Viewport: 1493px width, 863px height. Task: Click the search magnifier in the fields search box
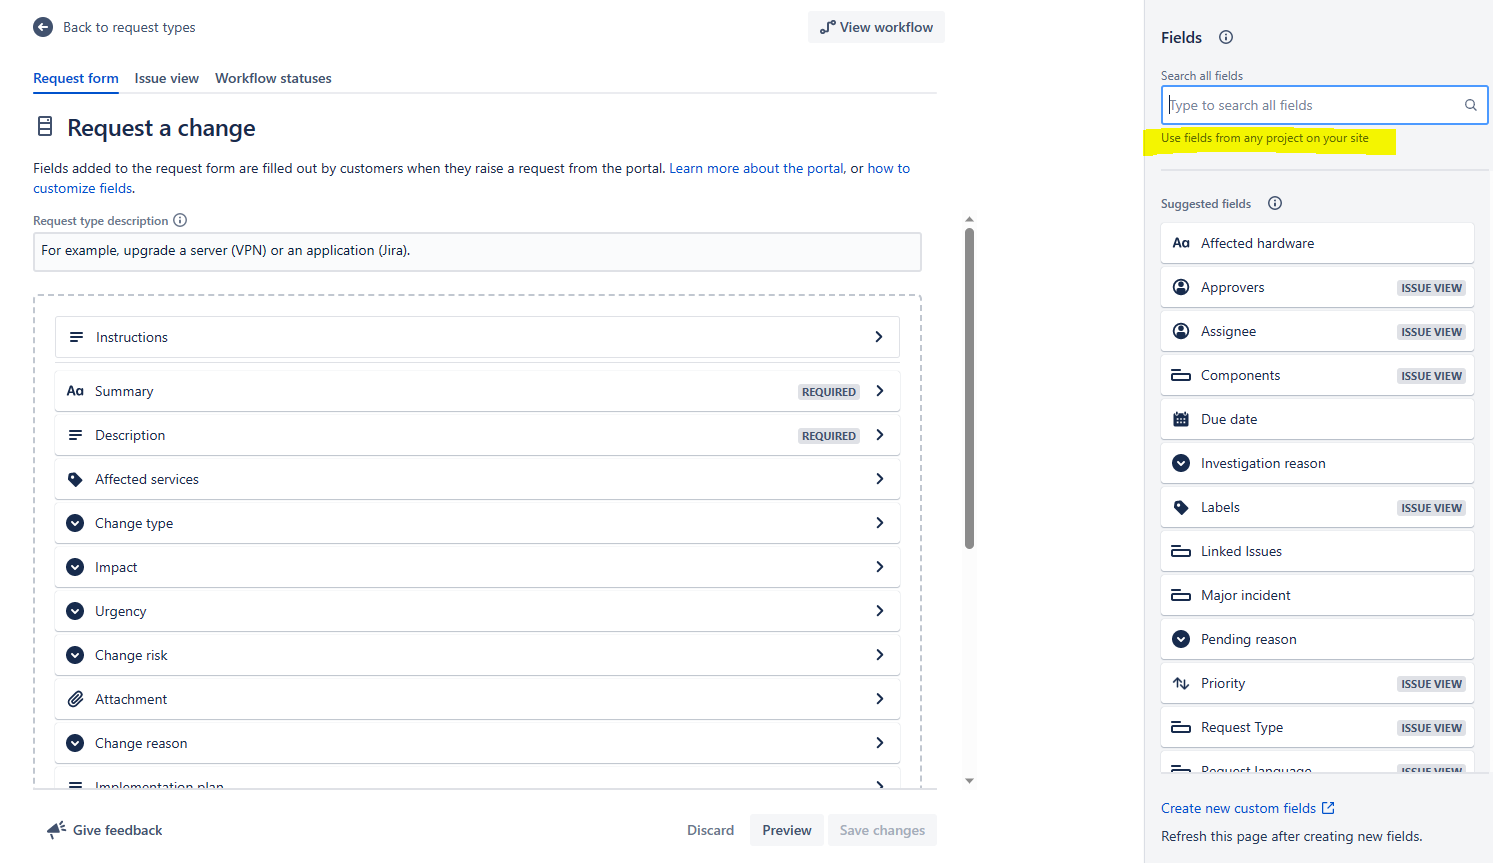pyautogui.click(x=1470, y=104)
